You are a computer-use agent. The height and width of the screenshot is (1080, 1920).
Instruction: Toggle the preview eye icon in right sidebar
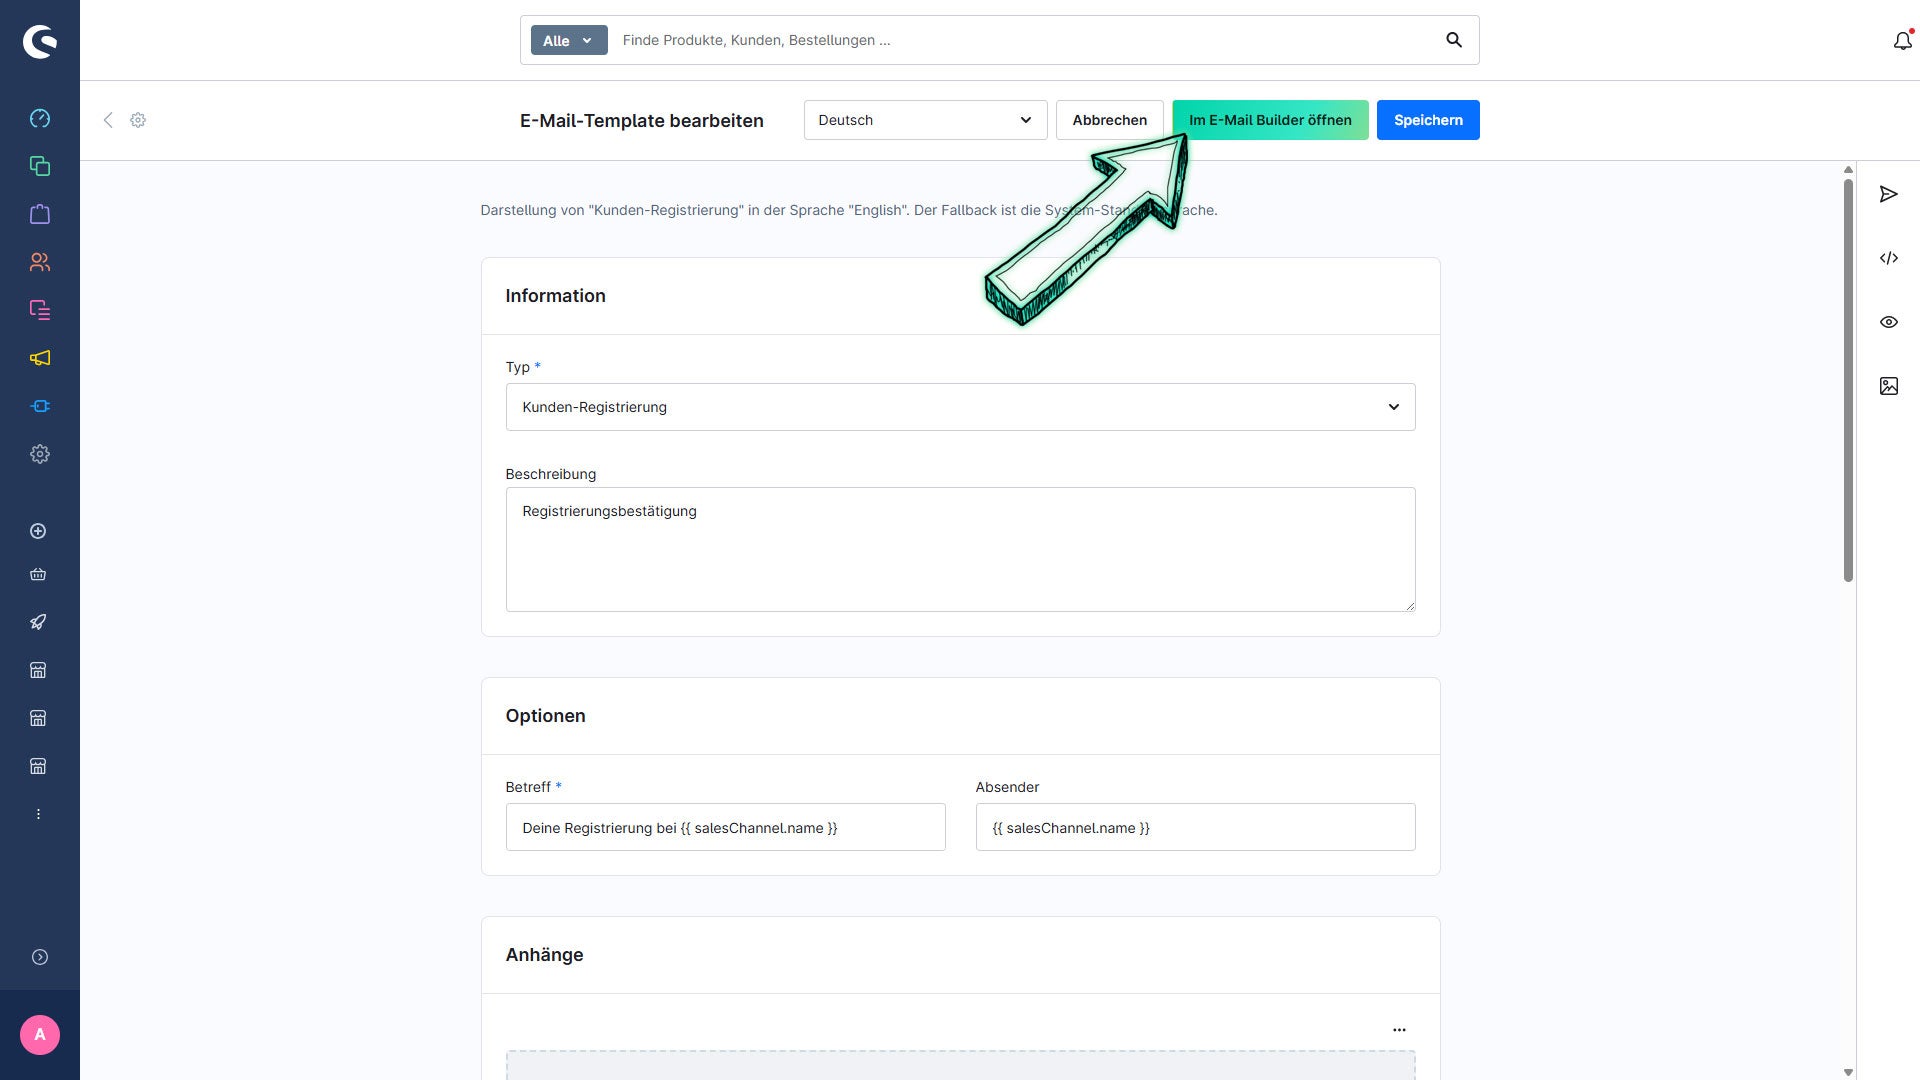(x=1888, y=322)
